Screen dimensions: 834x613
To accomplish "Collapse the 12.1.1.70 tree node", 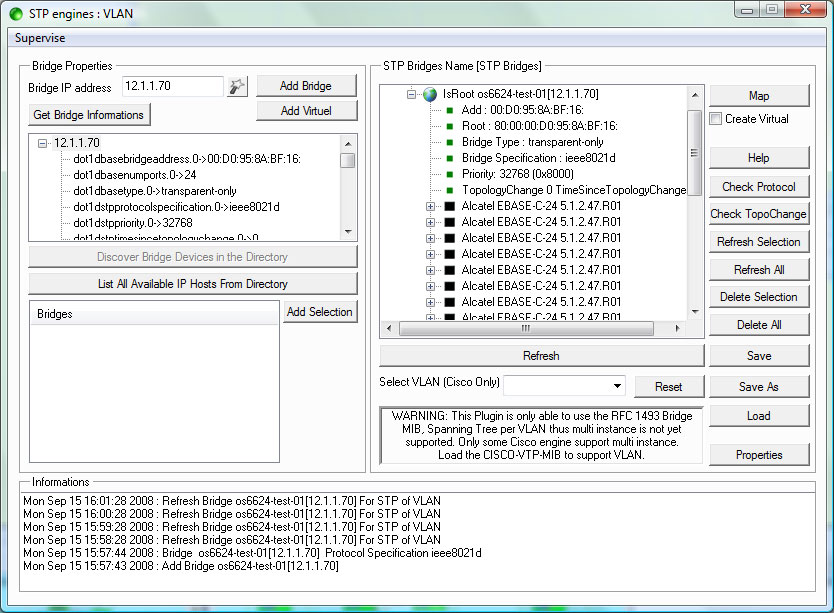I will pos(43,143).
